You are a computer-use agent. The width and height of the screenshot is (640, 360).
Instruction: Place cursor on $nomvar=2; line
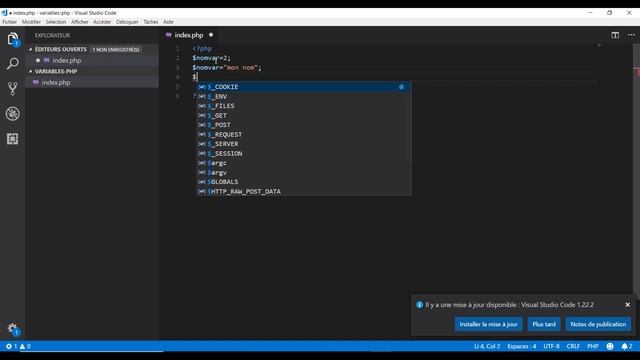[x=211, y=58]
